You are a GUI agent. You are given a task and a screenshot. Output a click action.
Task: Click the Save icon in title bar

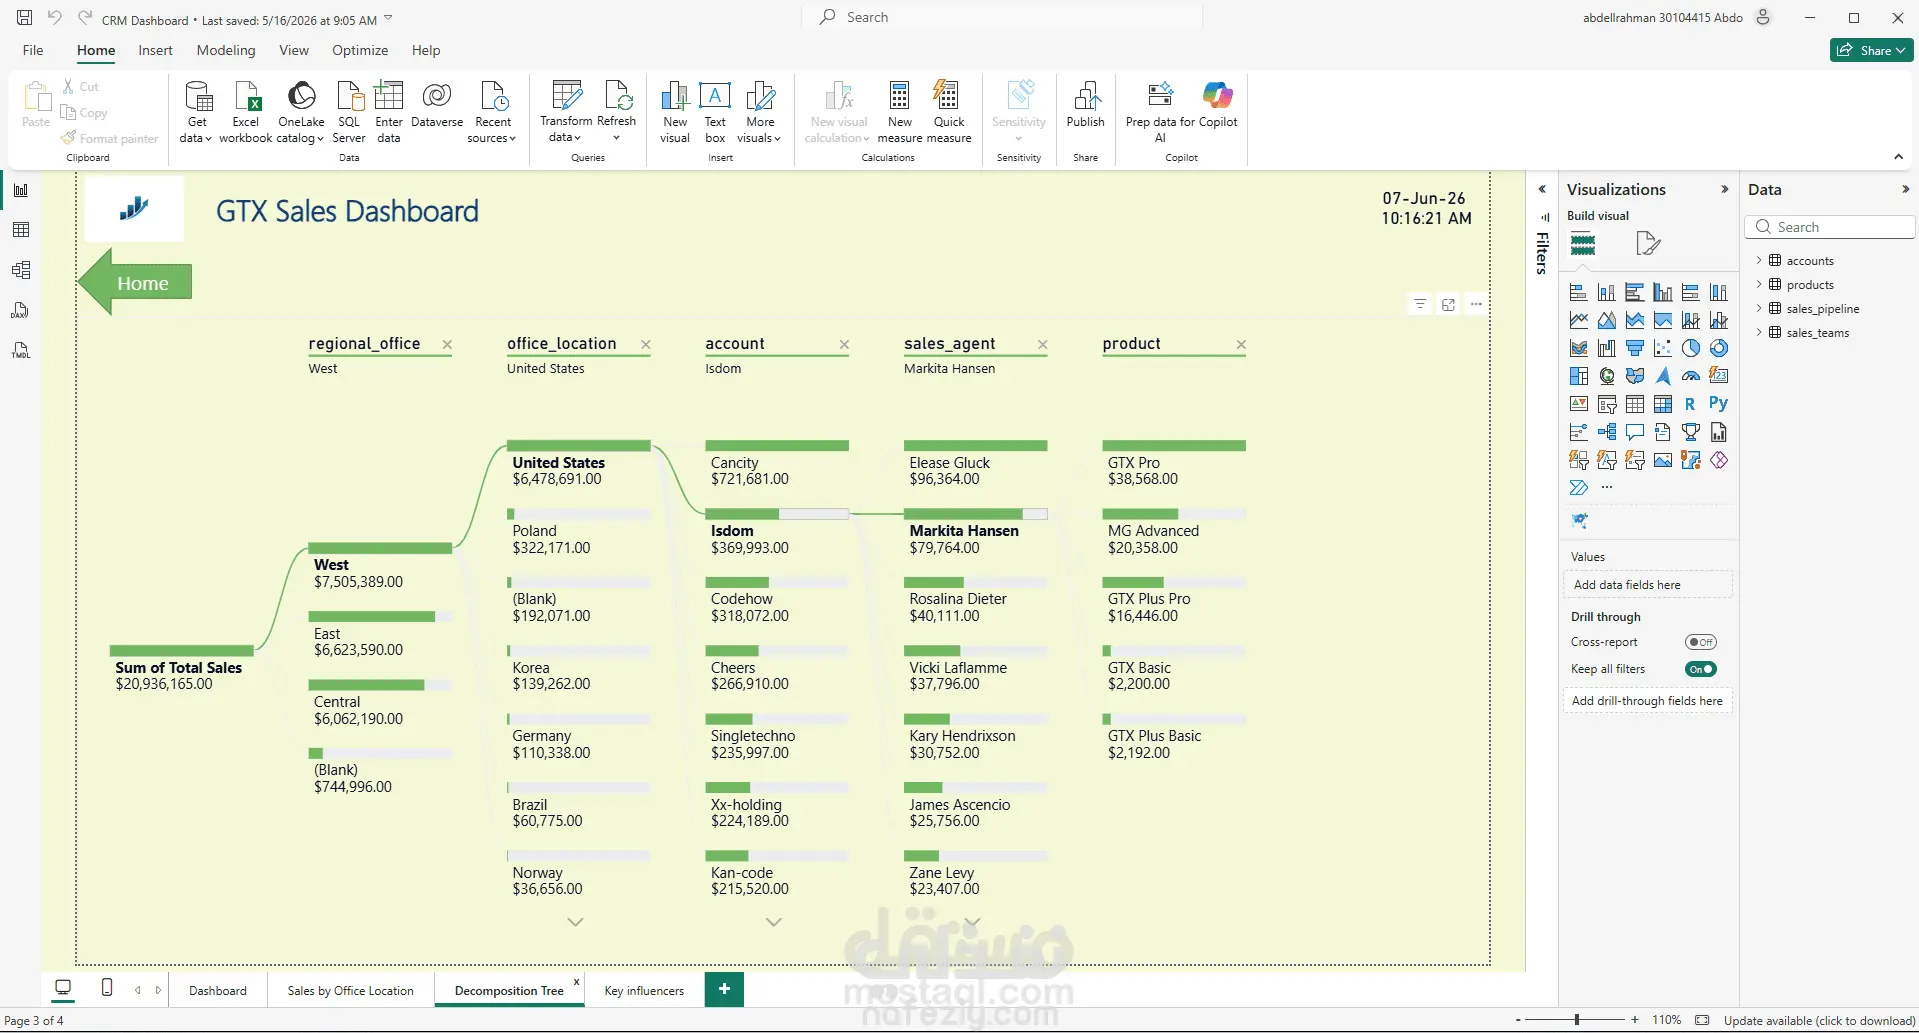coord(25,18)
